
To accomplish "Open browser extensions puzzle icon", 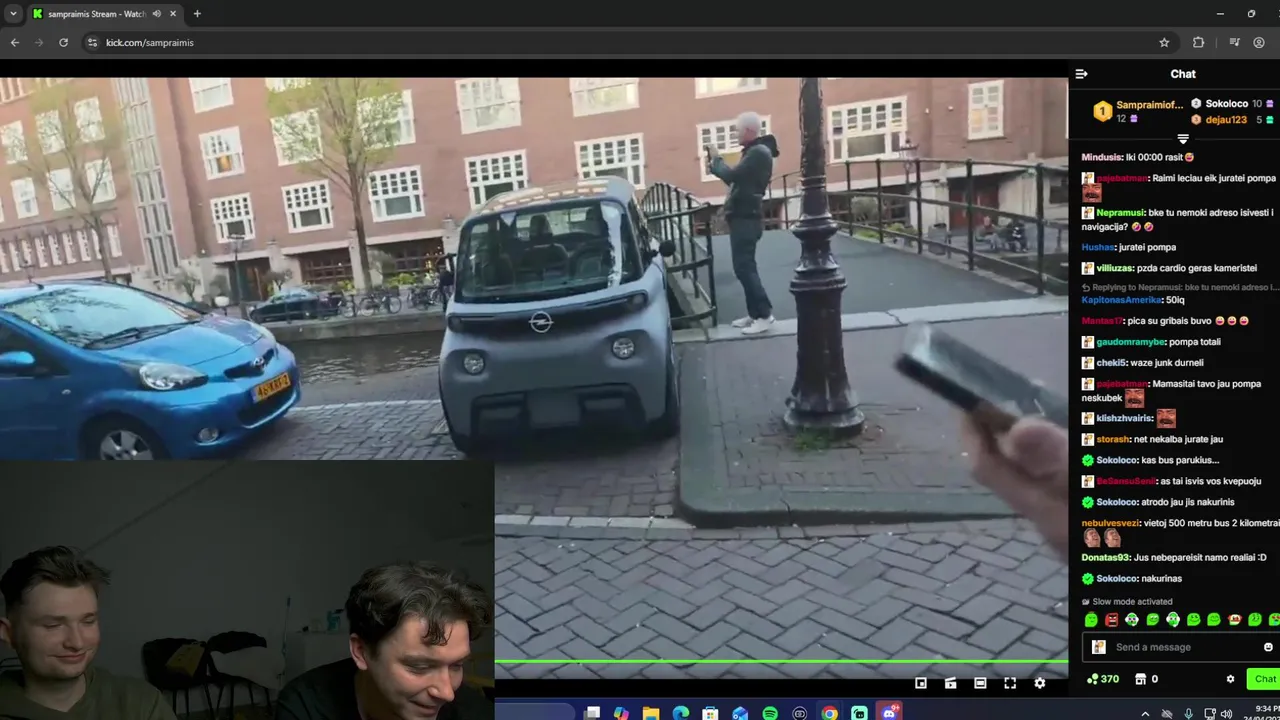I will [x=1198, y=43].
